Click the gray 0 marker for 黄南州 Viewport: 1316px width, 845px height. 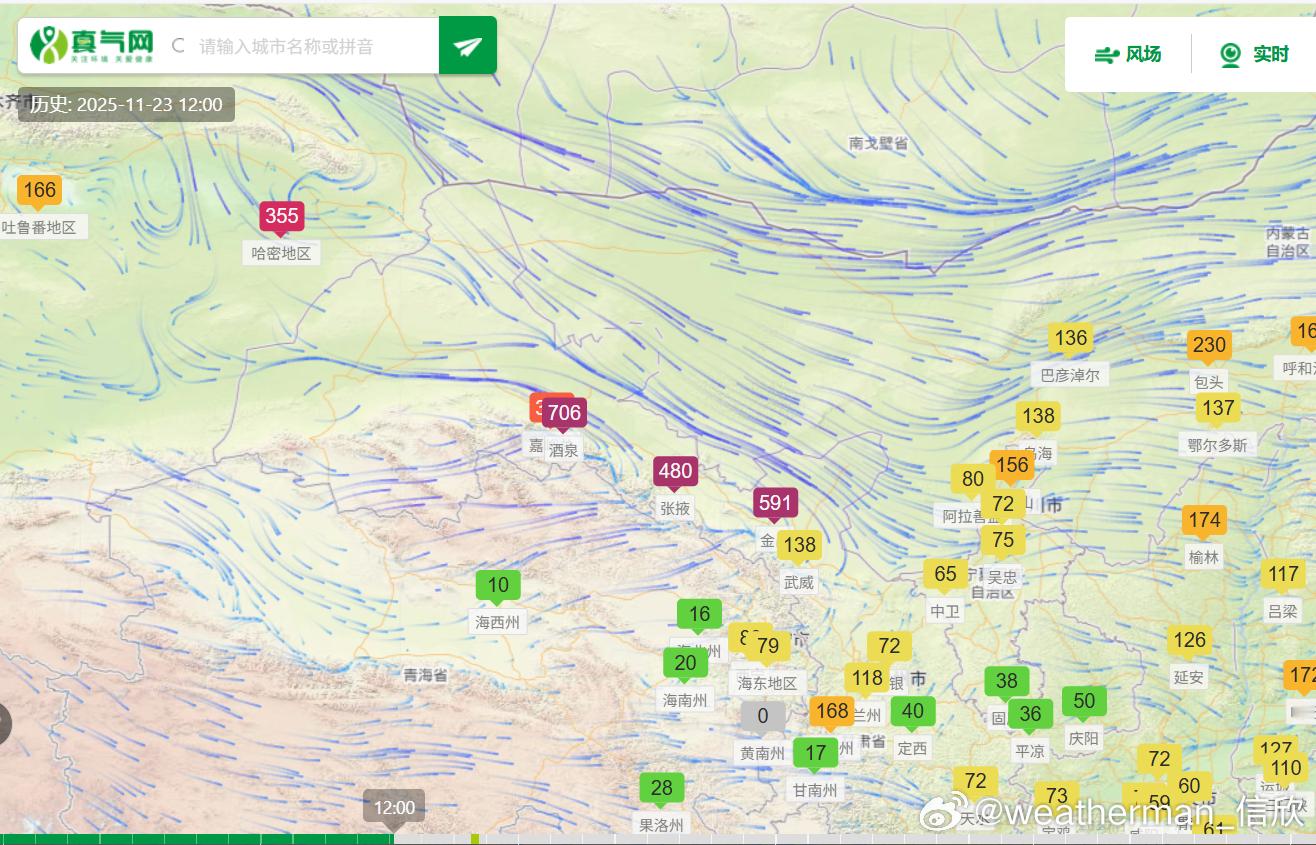point(763,716)
